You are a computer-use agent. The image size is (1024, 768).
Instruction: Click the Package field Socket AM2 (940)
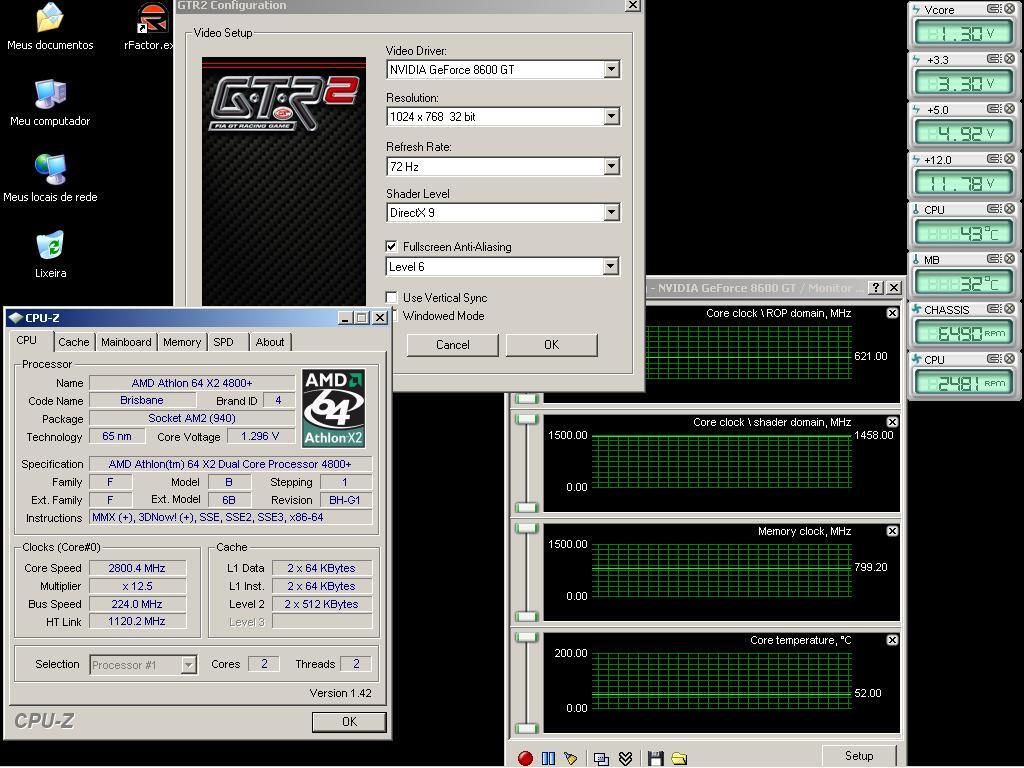pos(191,418)
